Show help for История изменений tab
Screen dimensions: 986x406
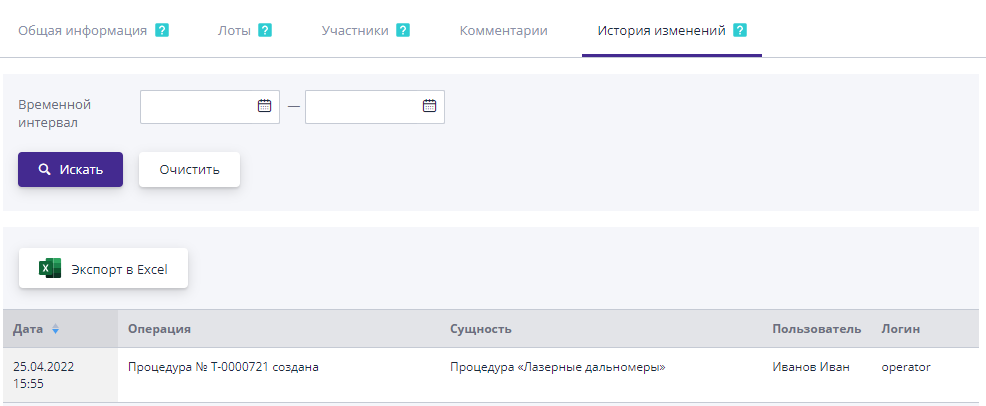(x=740, y=30)
